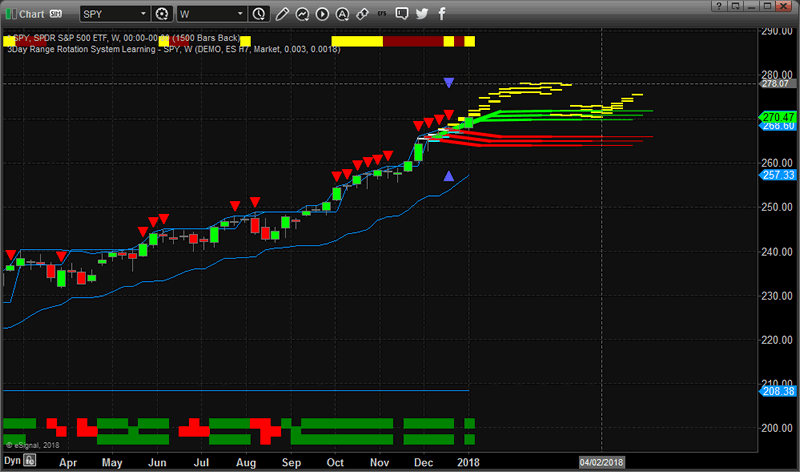Toggle the Dyn scaling label
Image resolution: width=800 pixels, height=472 pixels.
click(x=12, y=463)
